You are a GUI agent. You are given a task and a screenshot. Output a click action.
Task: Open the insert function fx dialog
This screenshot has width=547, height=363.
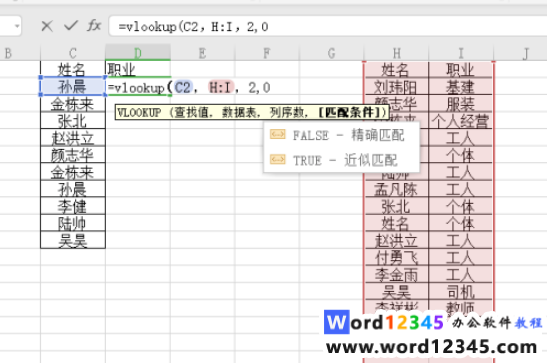pyautogui.click(x=94, y=25)
